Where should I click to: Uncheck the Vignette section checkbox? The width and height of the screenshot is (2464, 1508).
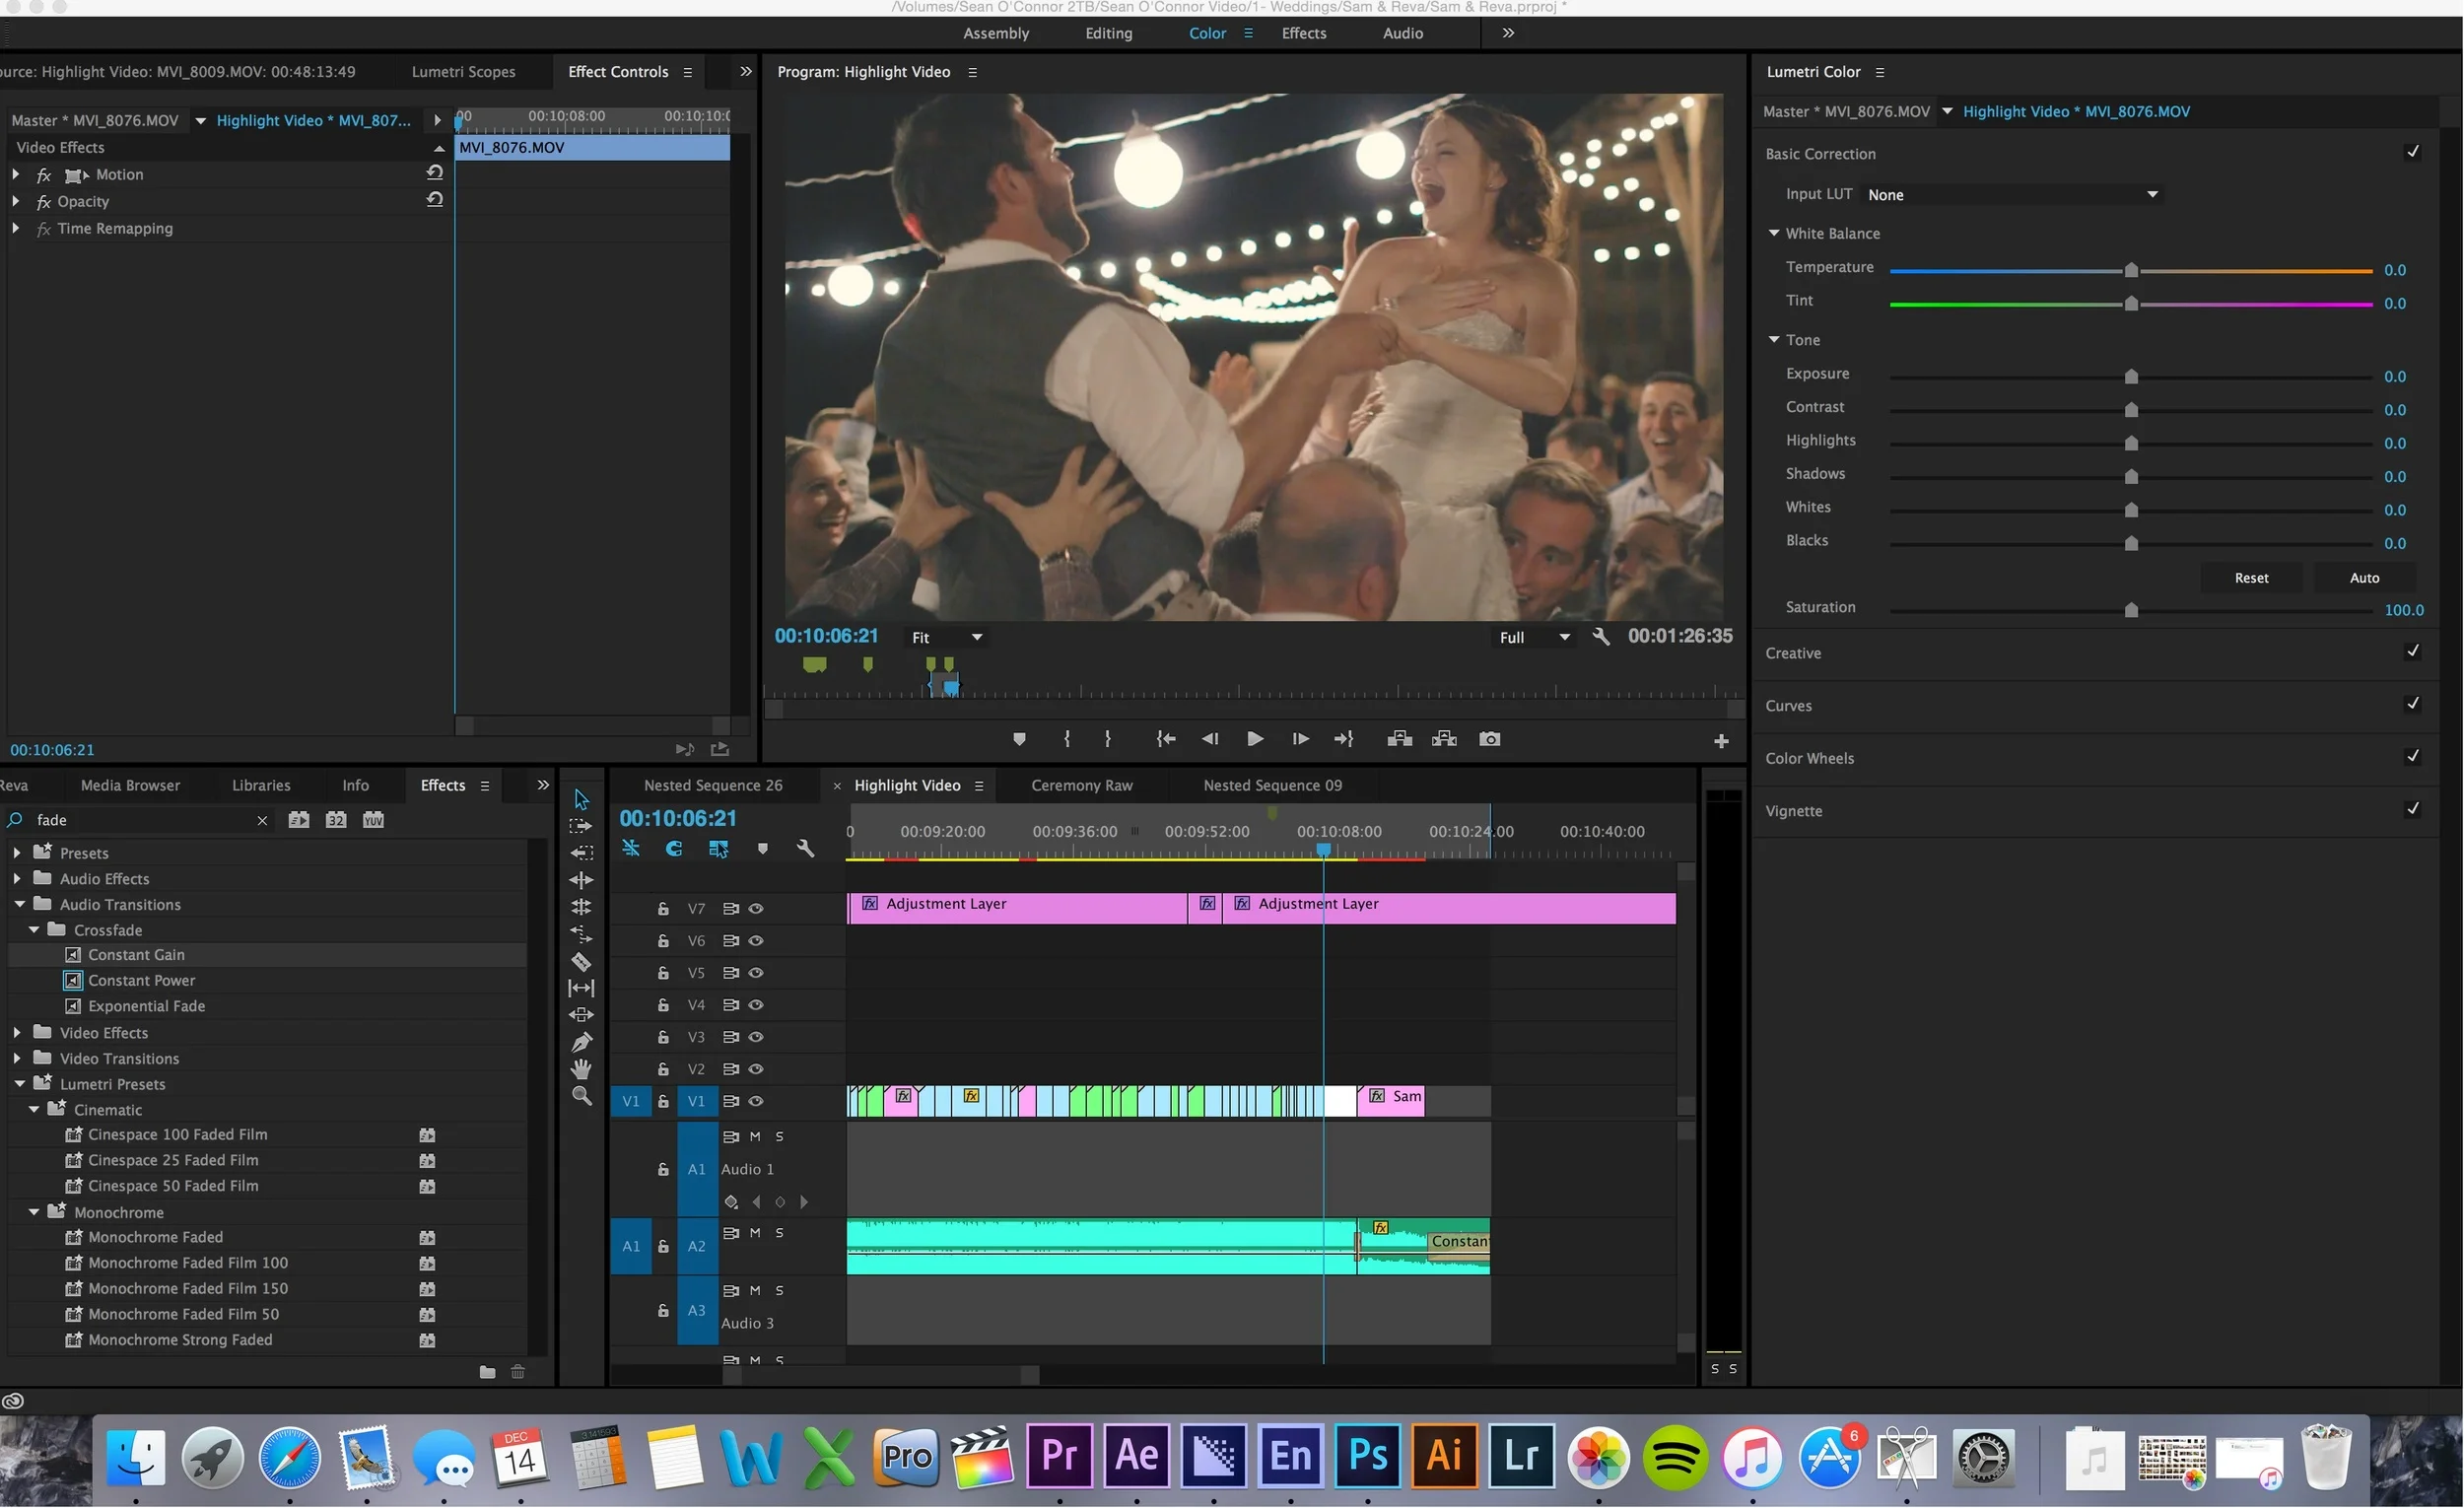point(2413,808)
